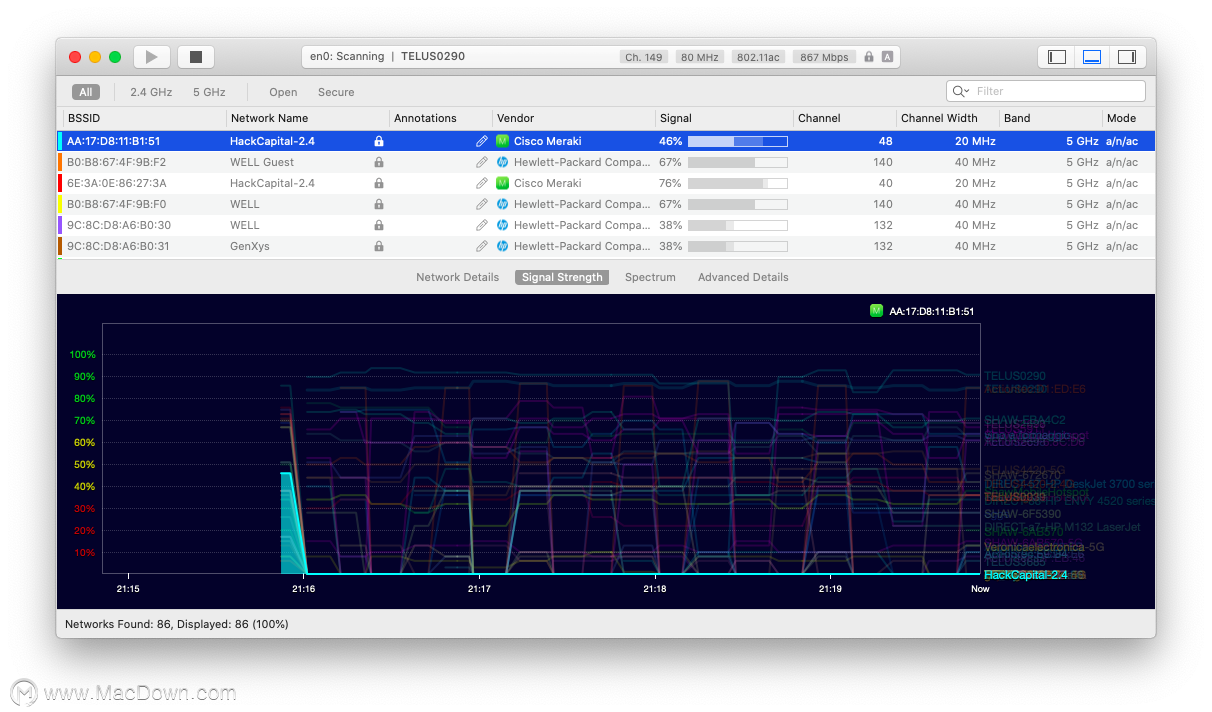The width and height of the screenshot is (1212, 712).
Task: Click the red color swatch for 6E:3A:0E:86:27:3A
Action: click(60, 183)
